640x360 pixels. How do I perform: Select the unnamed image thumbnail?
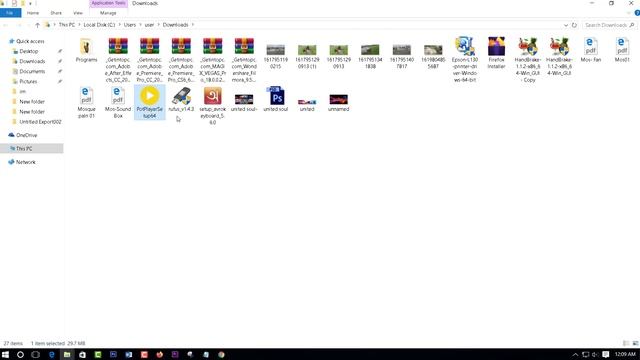tap(339, 102)
